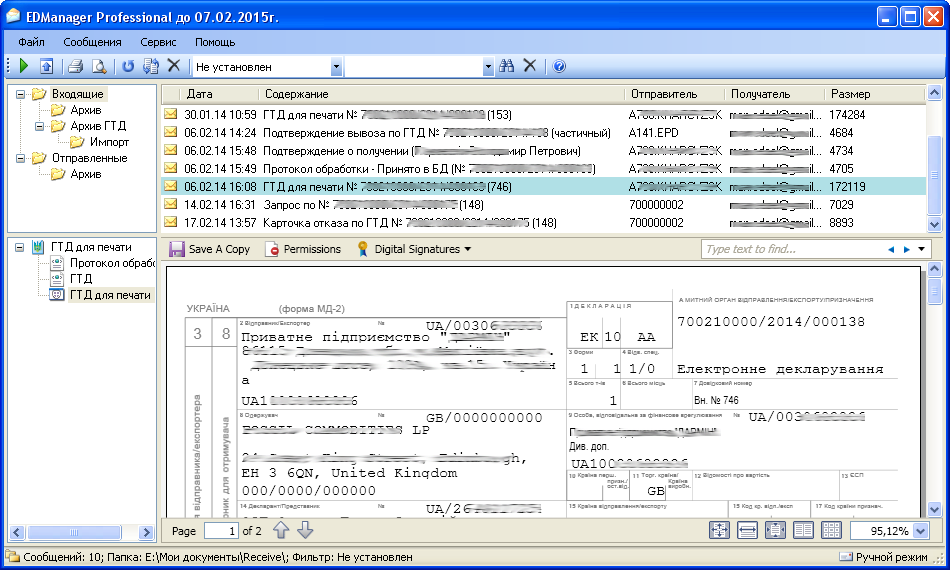The image size is (950, 570).
Task: Open find options black dropdown arrow
Action: point(922,249)
